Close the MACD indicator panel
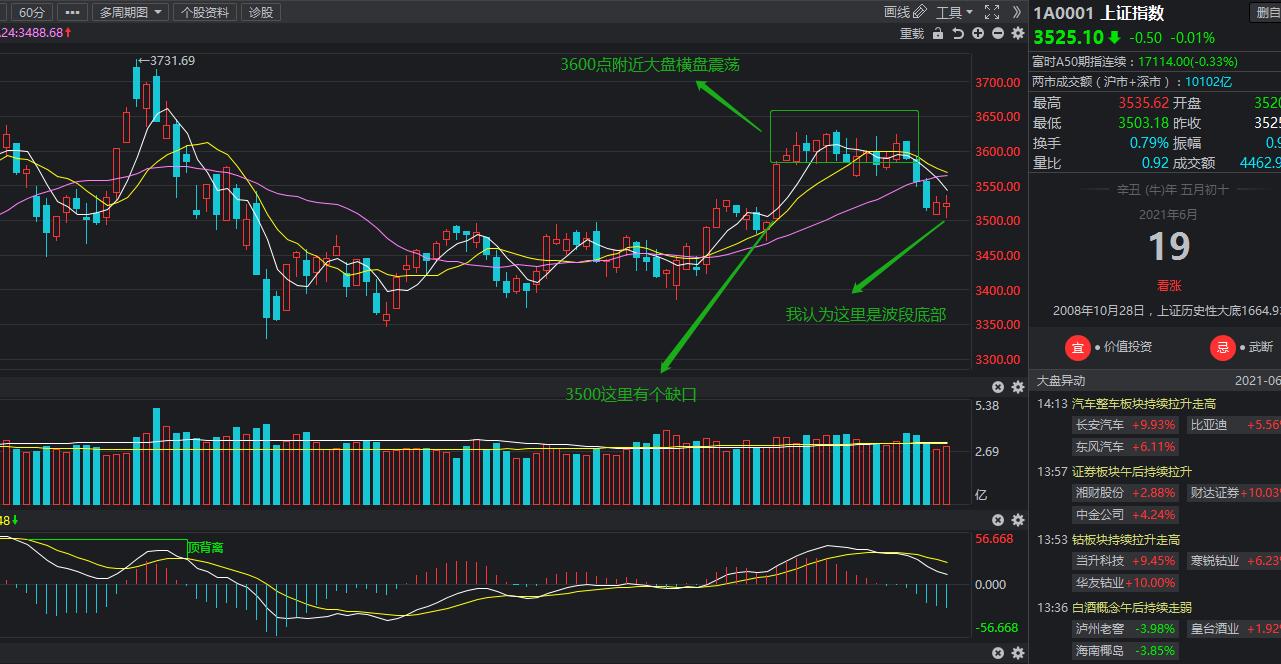 pyautogui.click(x=998, y=520)
